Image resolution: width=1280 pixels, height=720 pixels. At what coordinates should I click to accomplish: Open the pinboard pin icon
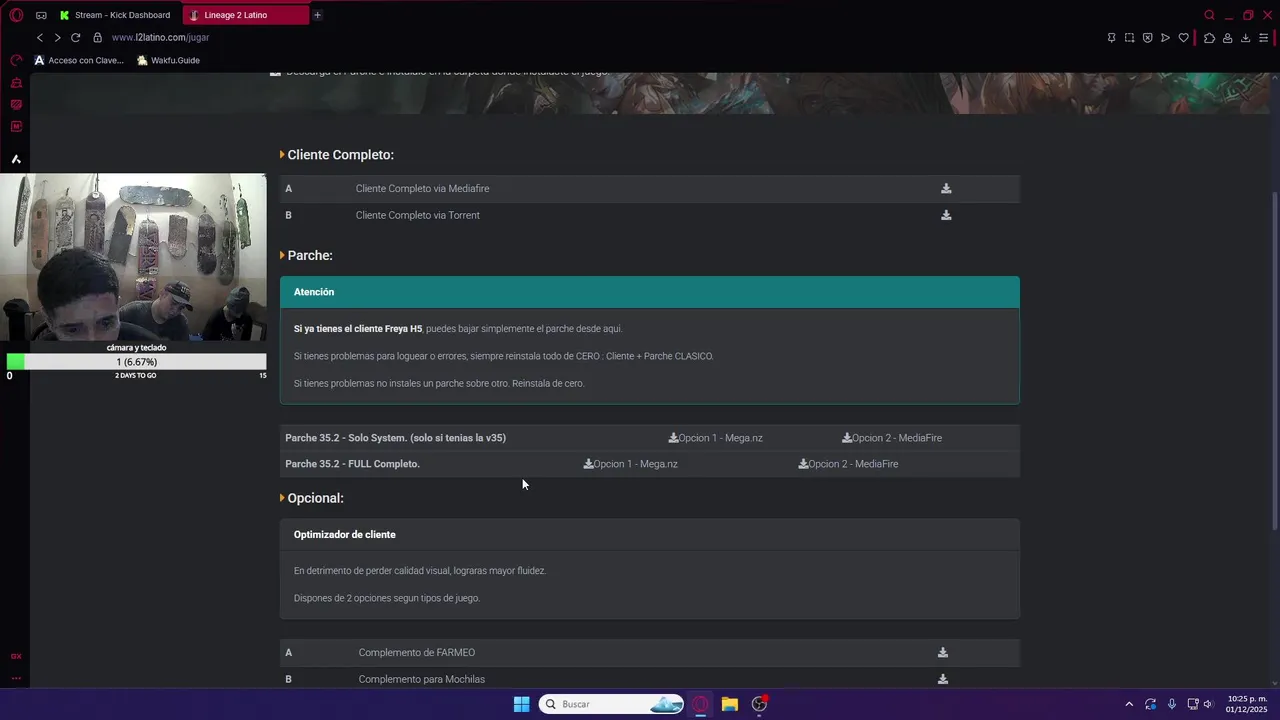(1111, 38)
